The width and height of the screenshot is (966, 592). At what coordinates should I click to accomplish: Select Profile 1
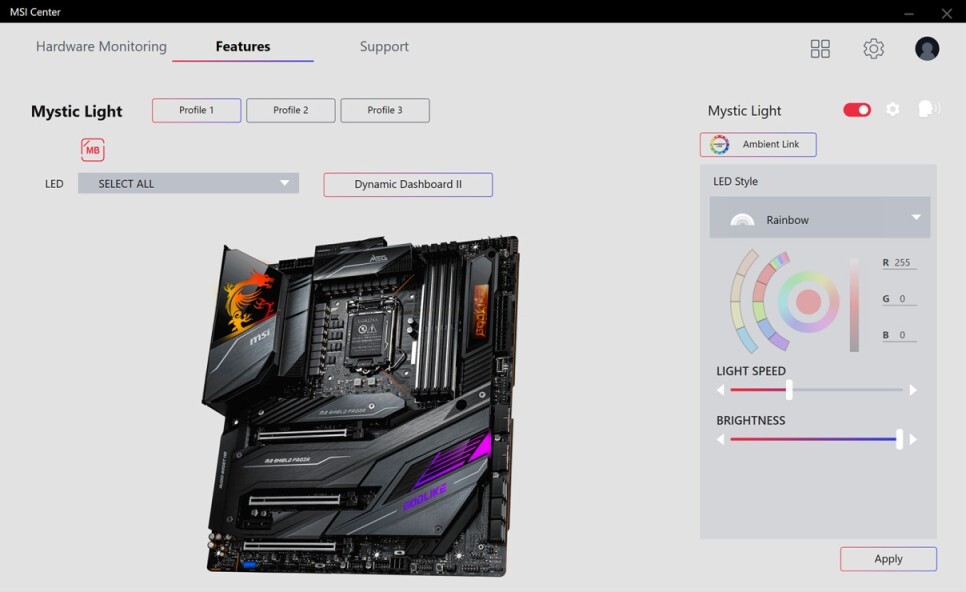[x=197, y=110]
